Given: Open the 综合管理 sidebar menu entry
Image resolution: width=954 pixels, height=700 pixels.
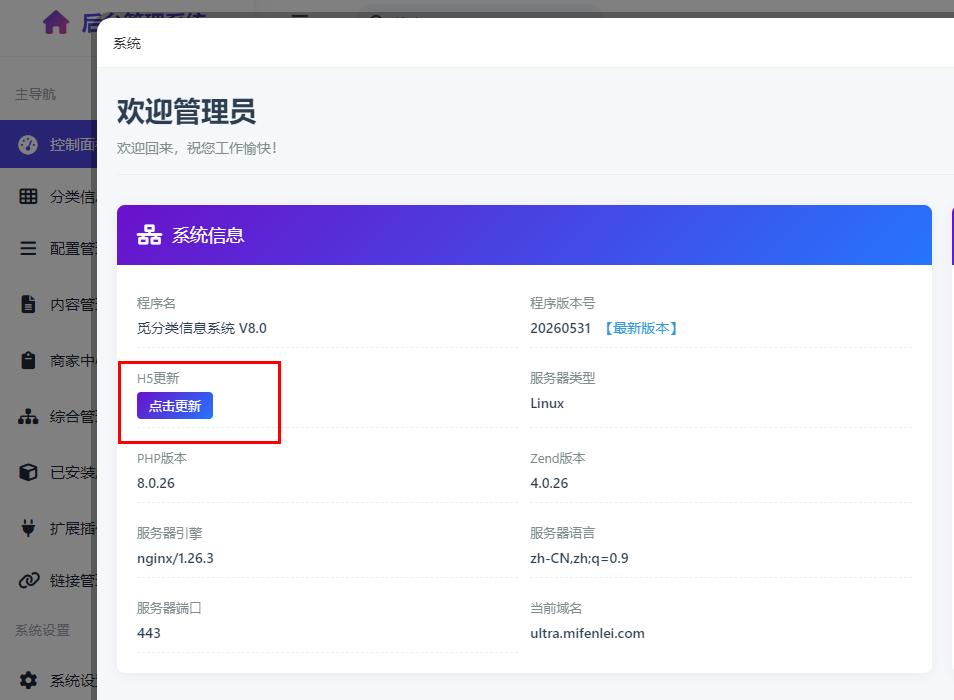Looking at the screenshot, I should 49,417.
